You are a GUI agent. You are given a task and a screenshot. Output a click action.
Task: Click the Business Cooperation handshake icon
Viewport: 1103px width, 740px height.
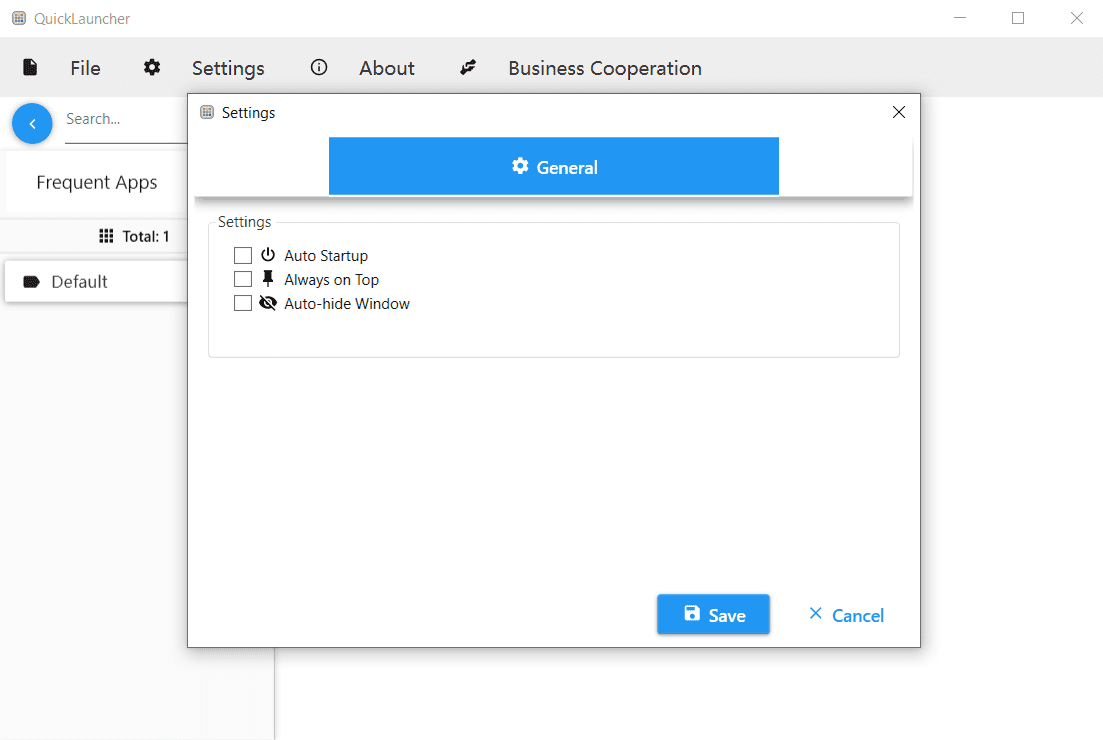click(468, 67)
